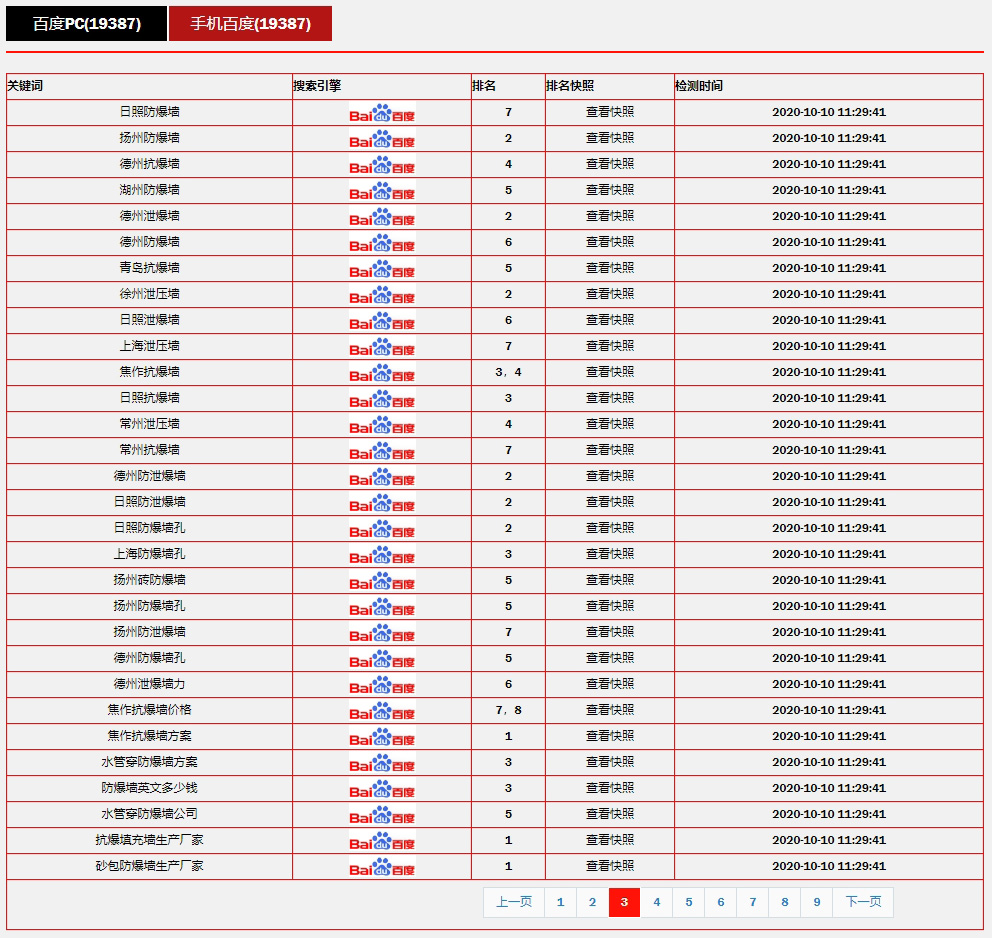
Task: Click Baidu logo in 焦作抗爆墙 row
Action: [382, 373]
